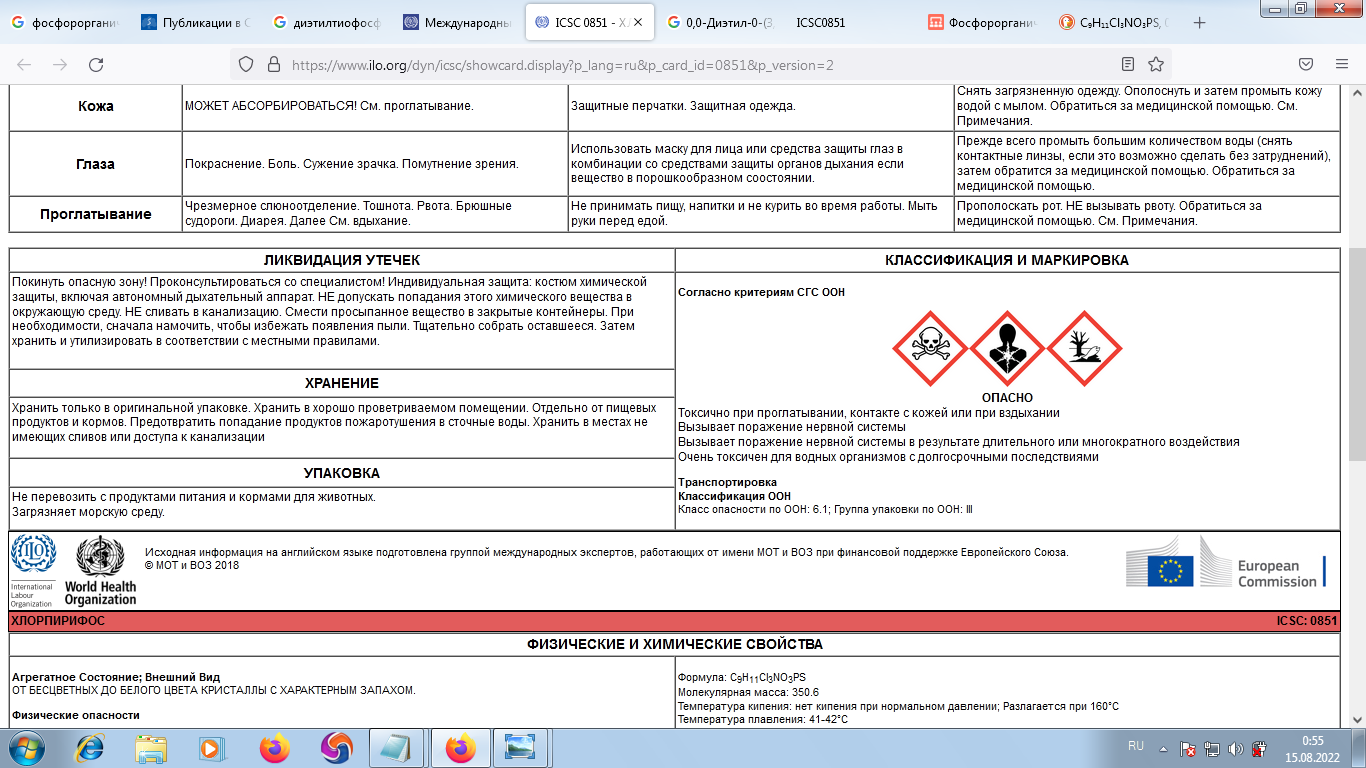View site security info via padlock icon
1366x768 pixels.
coord(272,65)
